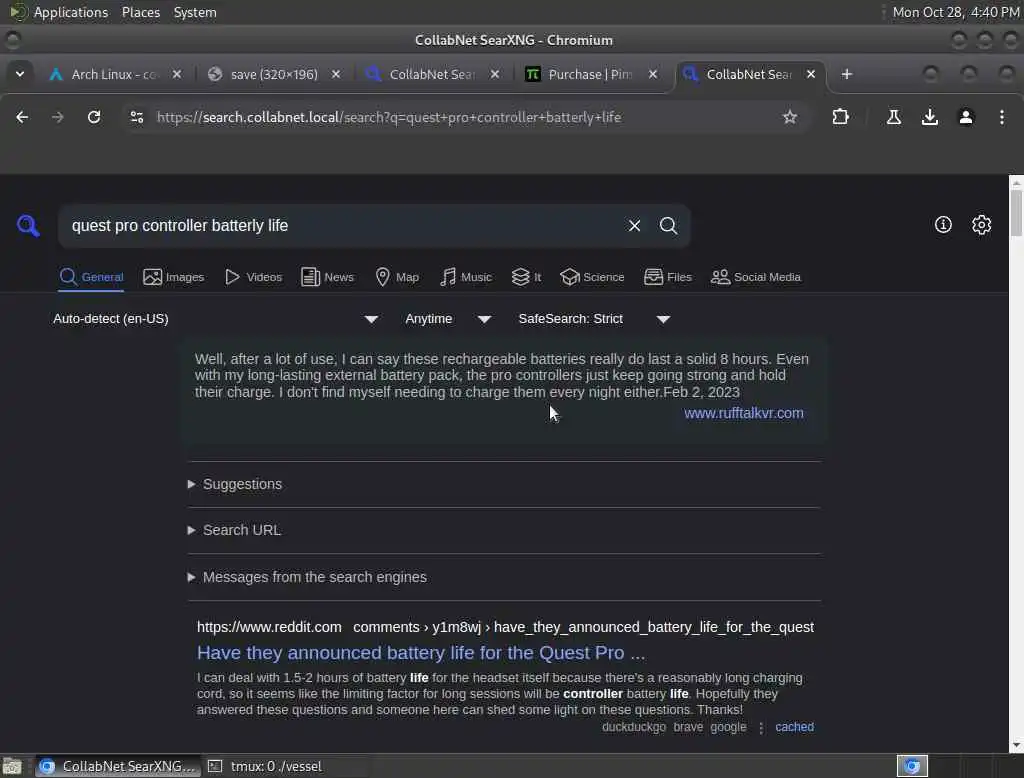The height and width of the screenshot is (778, 1024).
Task: Open the cached version of reddit result
Action: tap(794, 726)
